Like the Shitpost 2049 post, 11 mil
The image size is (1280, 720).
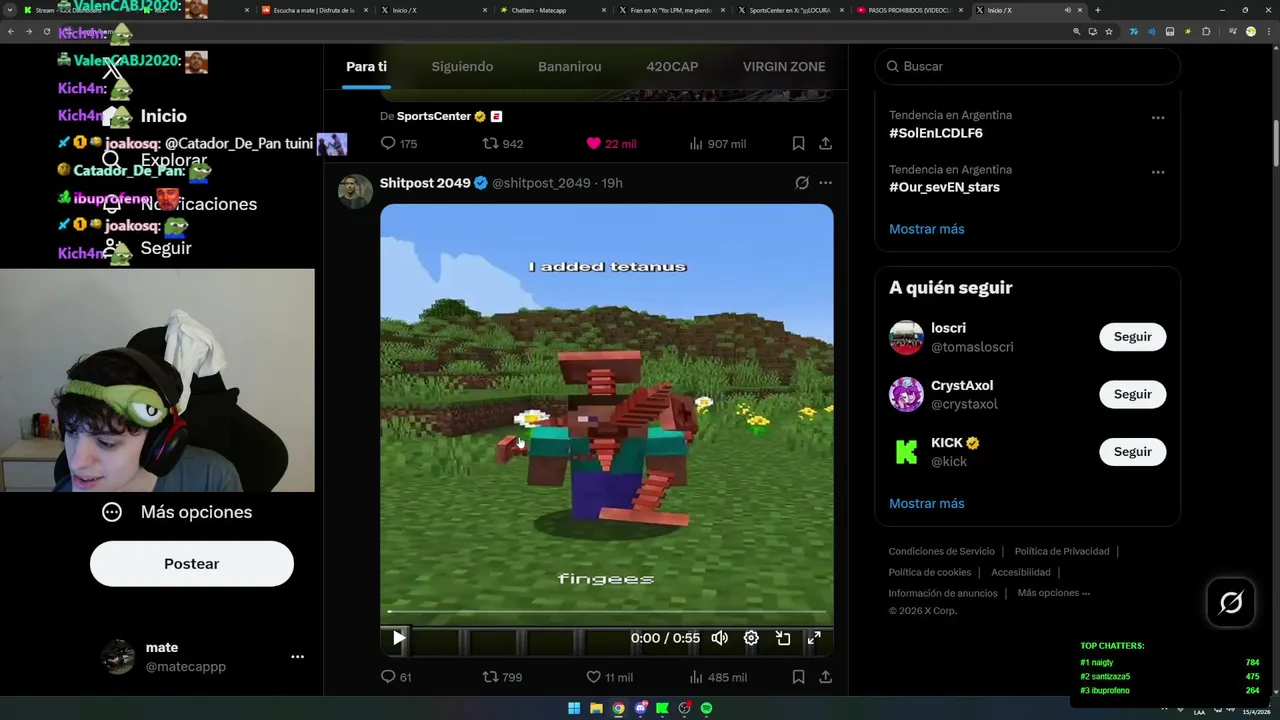(x=609, y=677)
